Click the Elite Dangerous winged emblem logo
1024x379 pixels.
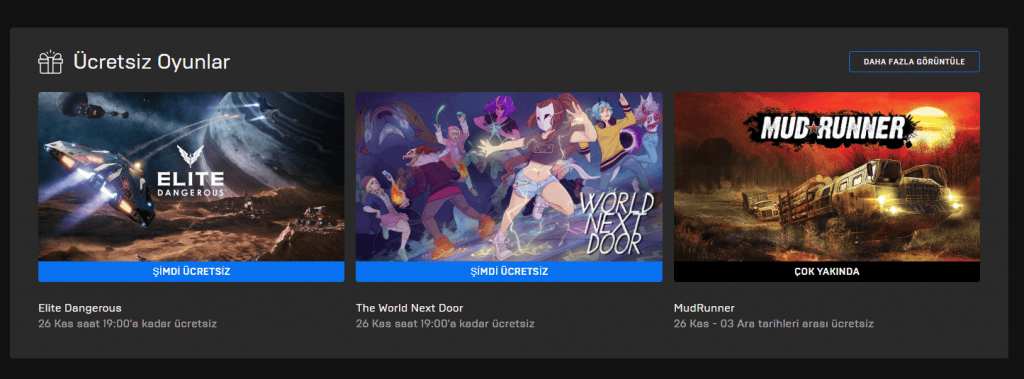tap(190, 157)
